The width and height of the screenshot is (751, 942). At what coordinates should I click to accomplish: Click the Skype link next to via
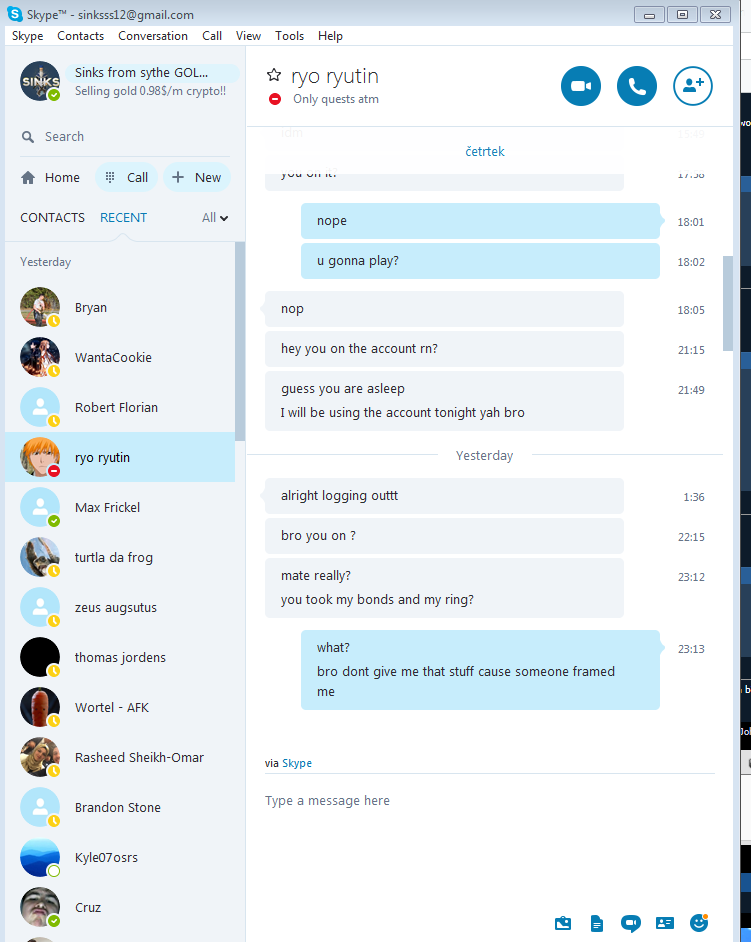click(297, 763)
